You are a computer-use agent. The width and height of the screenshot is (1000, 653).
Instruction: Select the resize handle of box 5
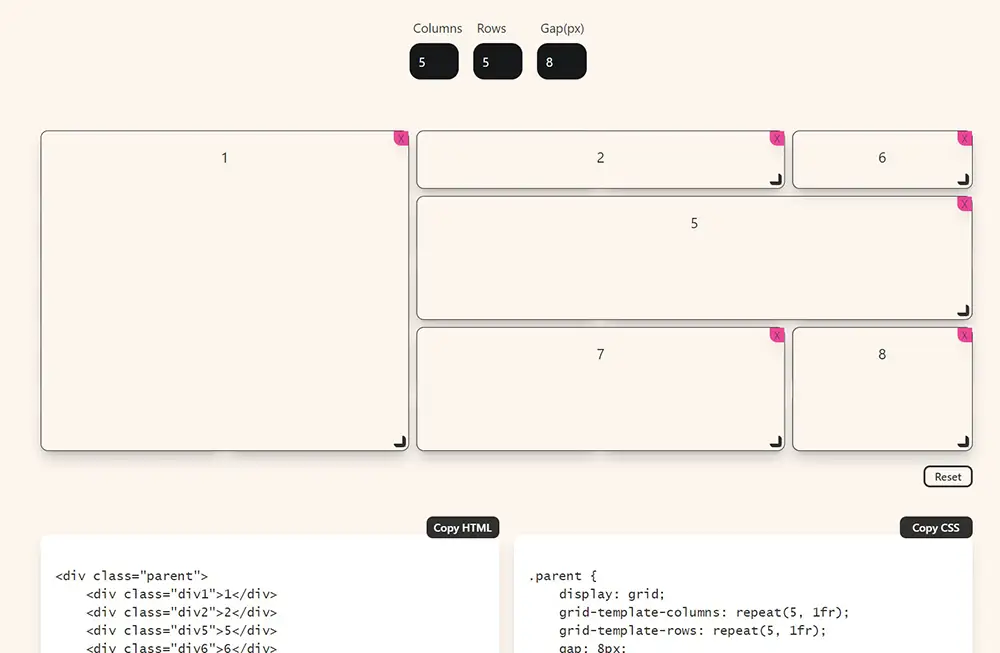(x=964, y=311)
